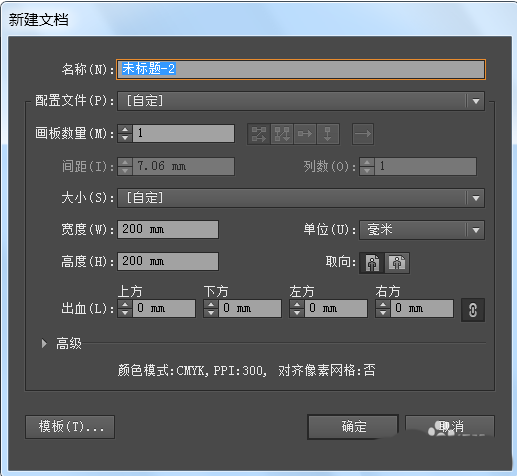Screen dimensions: 517x476
Task: Open the 单位 units dropdown
Action: pos(422,230)
